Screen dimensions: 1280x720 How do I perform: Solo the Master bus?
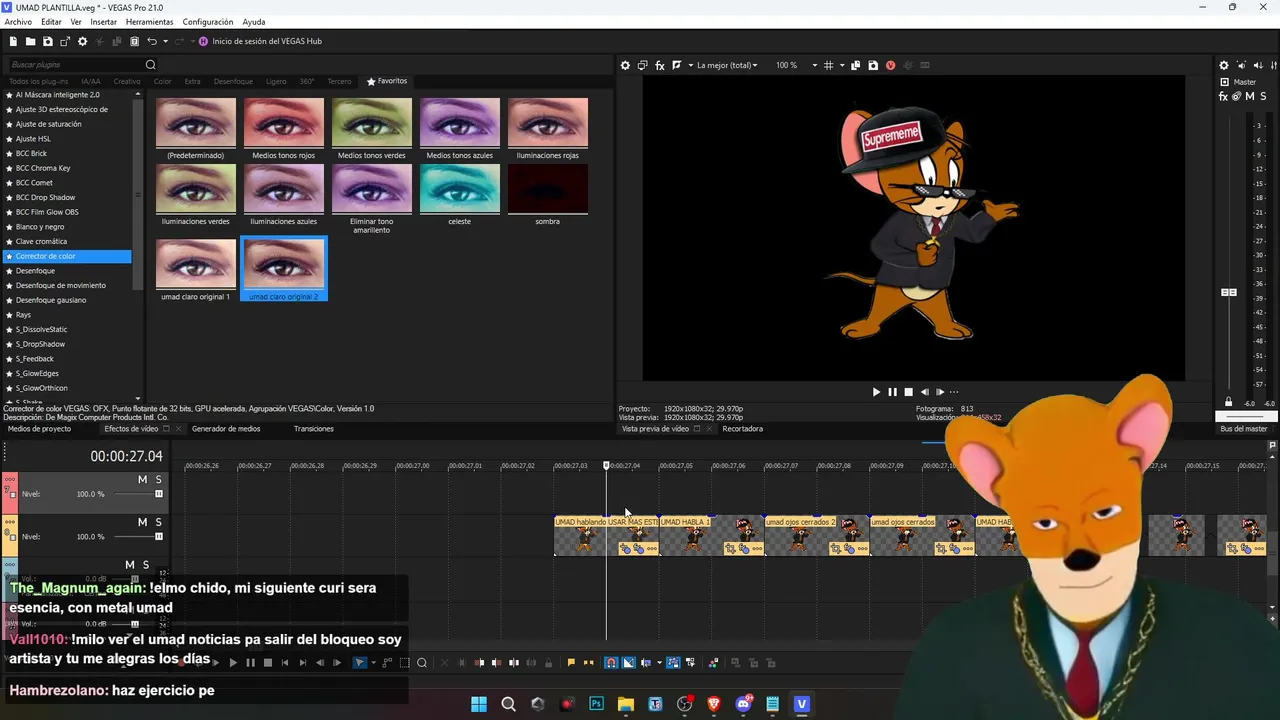[x=1263, y=97]
